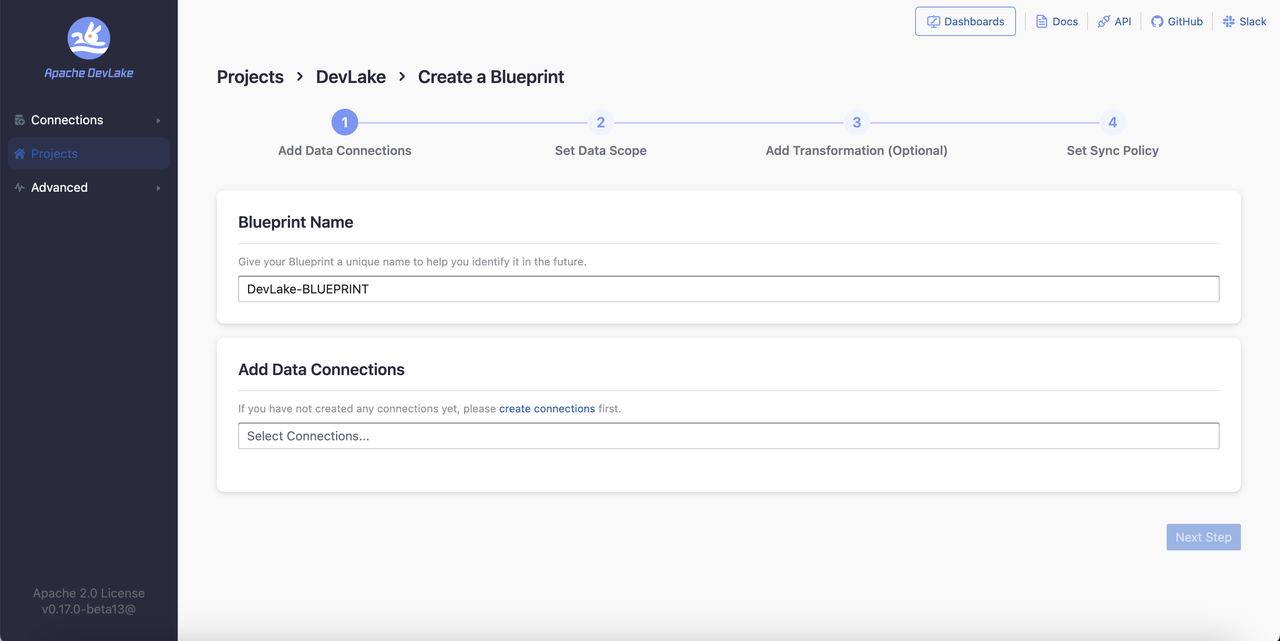Open DevLake project breadcrumb
Image resolution: width=1280 pixels, height=641 pixels.
351,77
